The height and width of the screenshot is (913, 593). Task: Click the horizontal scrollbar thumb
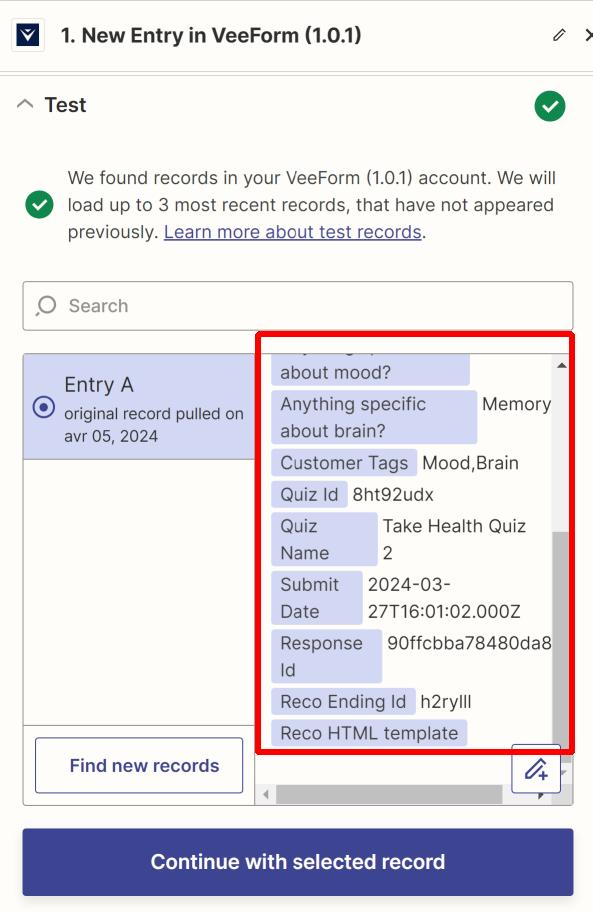click(x=389, y=794)
